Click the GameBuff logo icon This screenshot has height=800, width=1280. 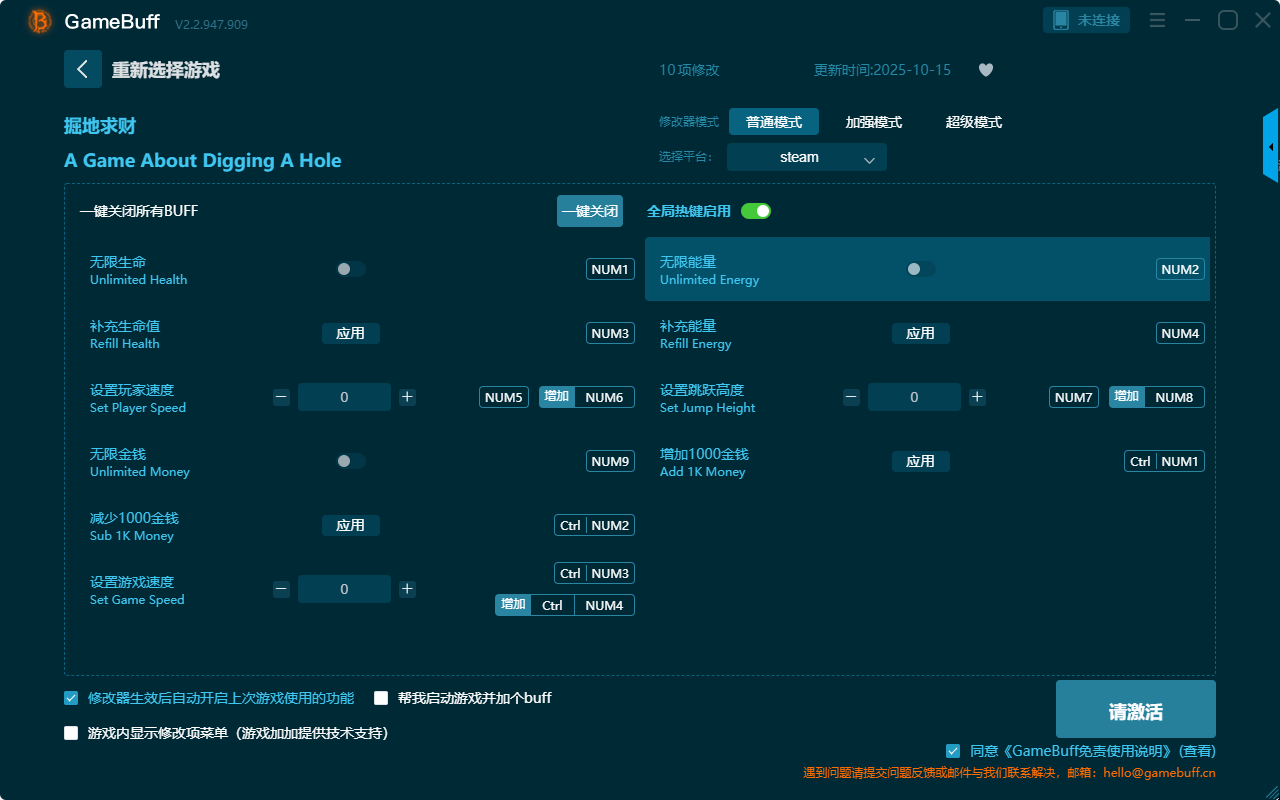[x=40, y=21]
